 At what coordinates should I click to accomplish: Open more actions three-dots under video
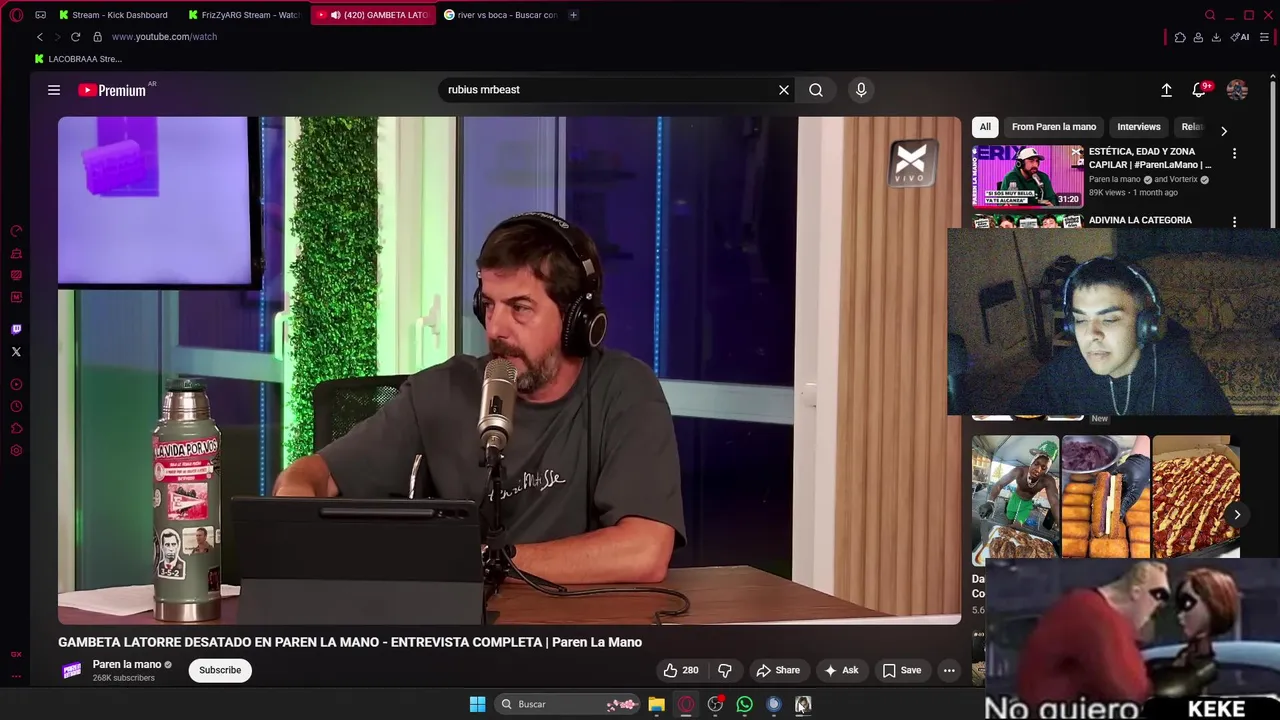coord(949,670)
